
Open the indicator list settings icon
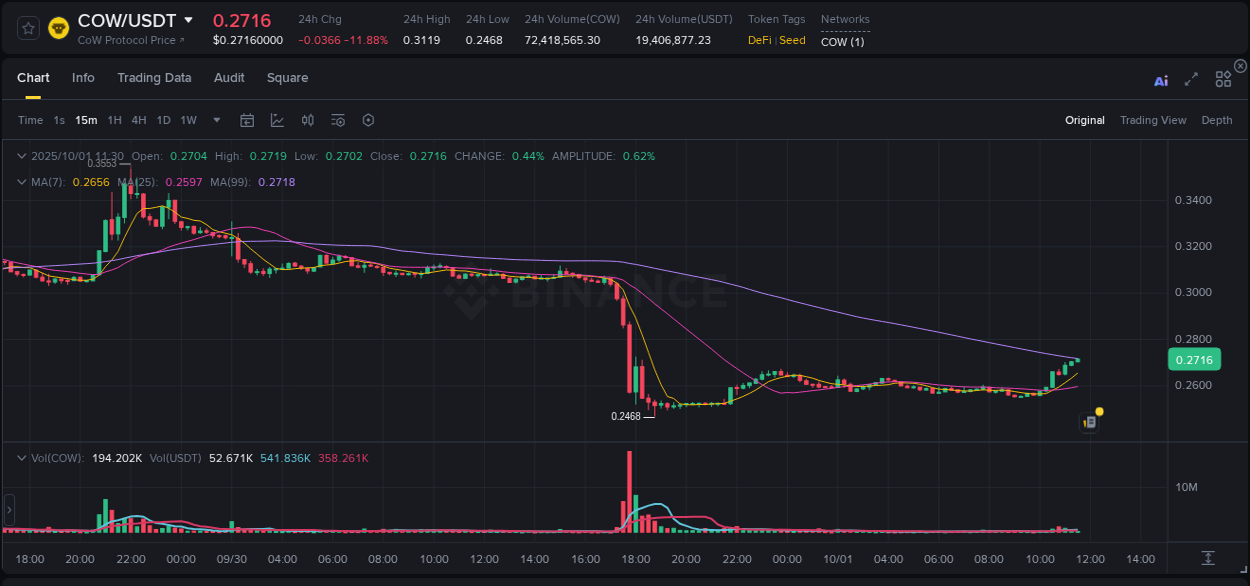337,119
